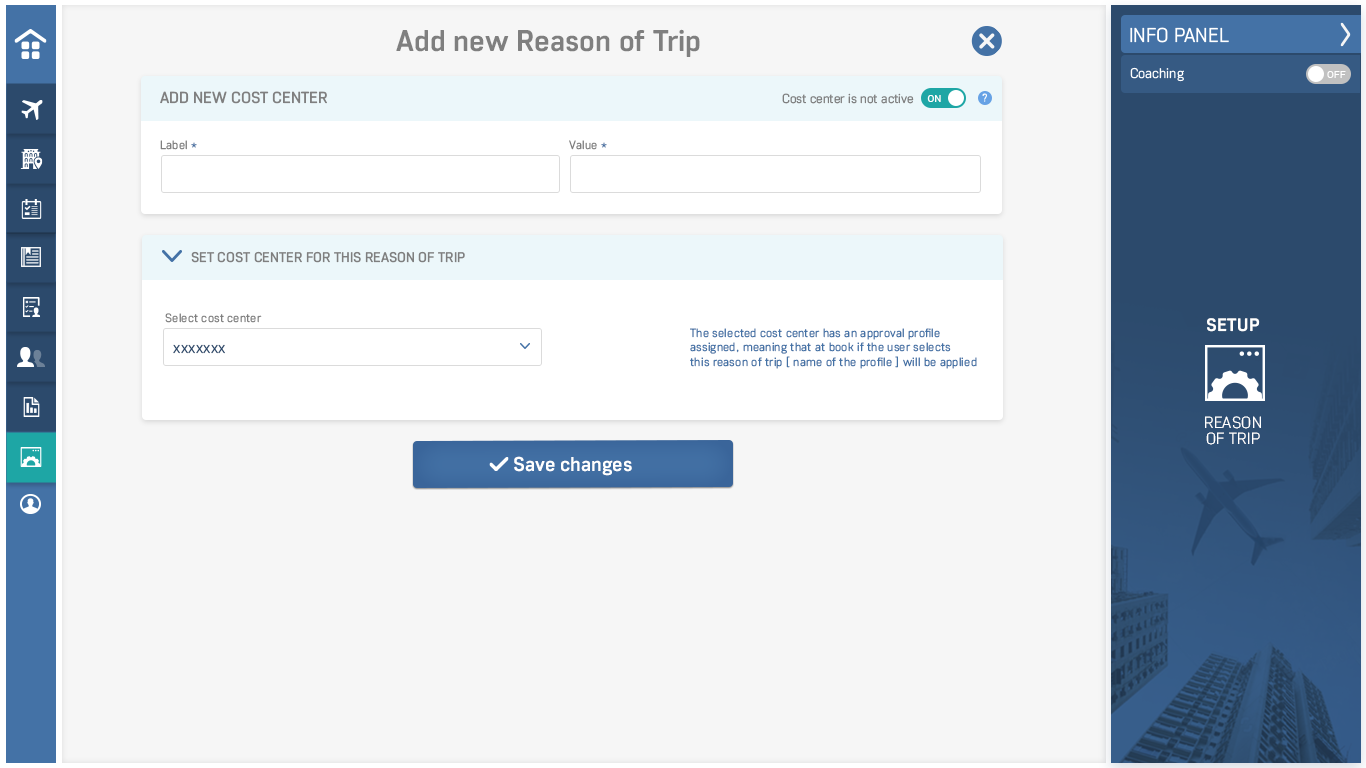Image resolution: width=1366 pixels, height=768 pixels.
Task: Open the users people sidebar icon
Action: 31,357
